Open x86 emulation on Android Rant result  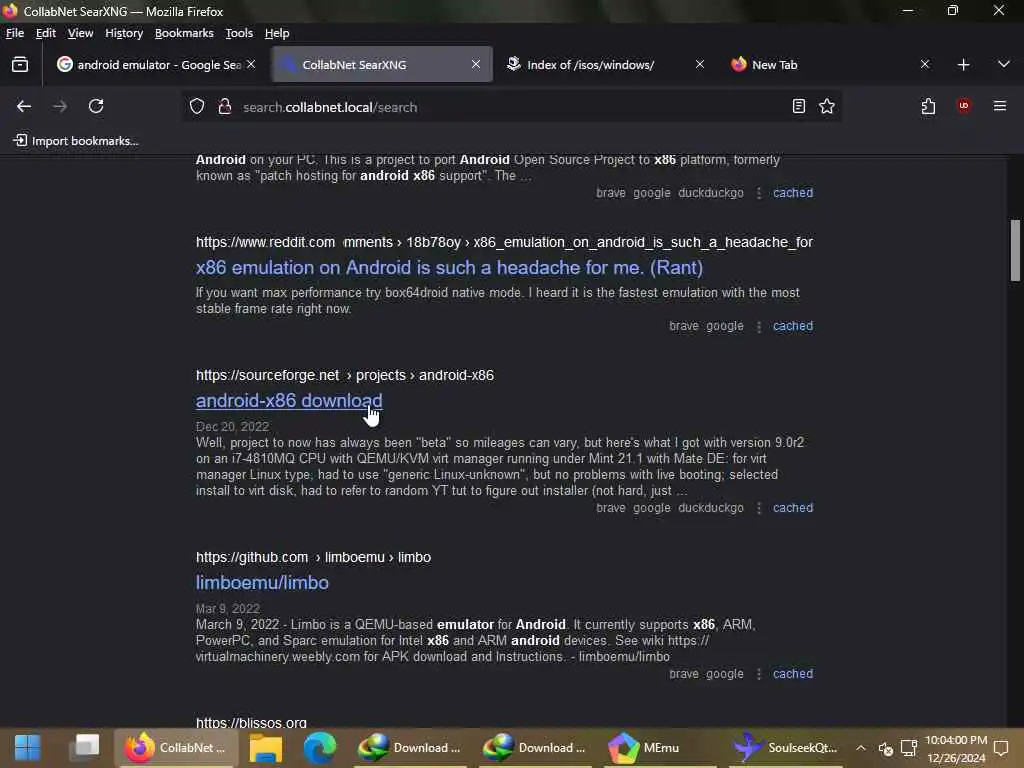[449, 268]
